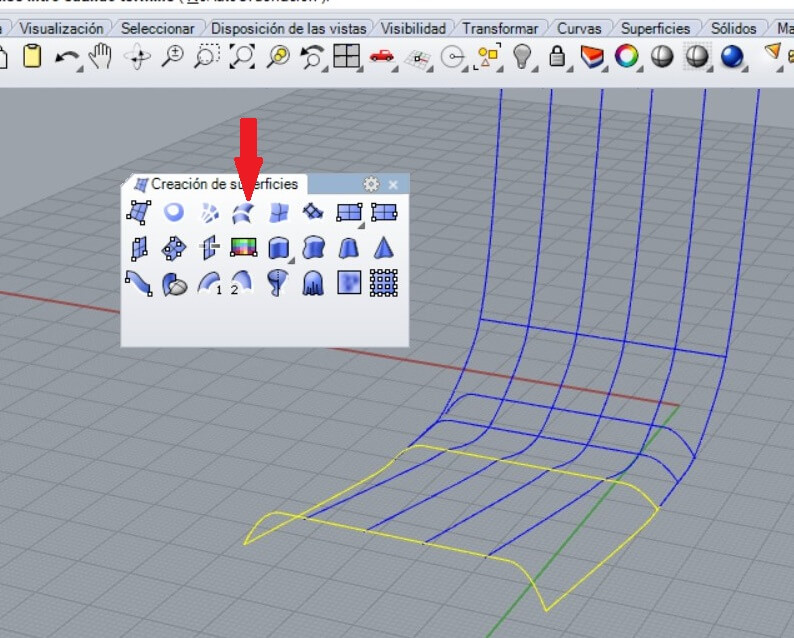The width and height of the screenshot is (794, 638).
Task: Open the surface panel gear settings
Action: (371, 184)
